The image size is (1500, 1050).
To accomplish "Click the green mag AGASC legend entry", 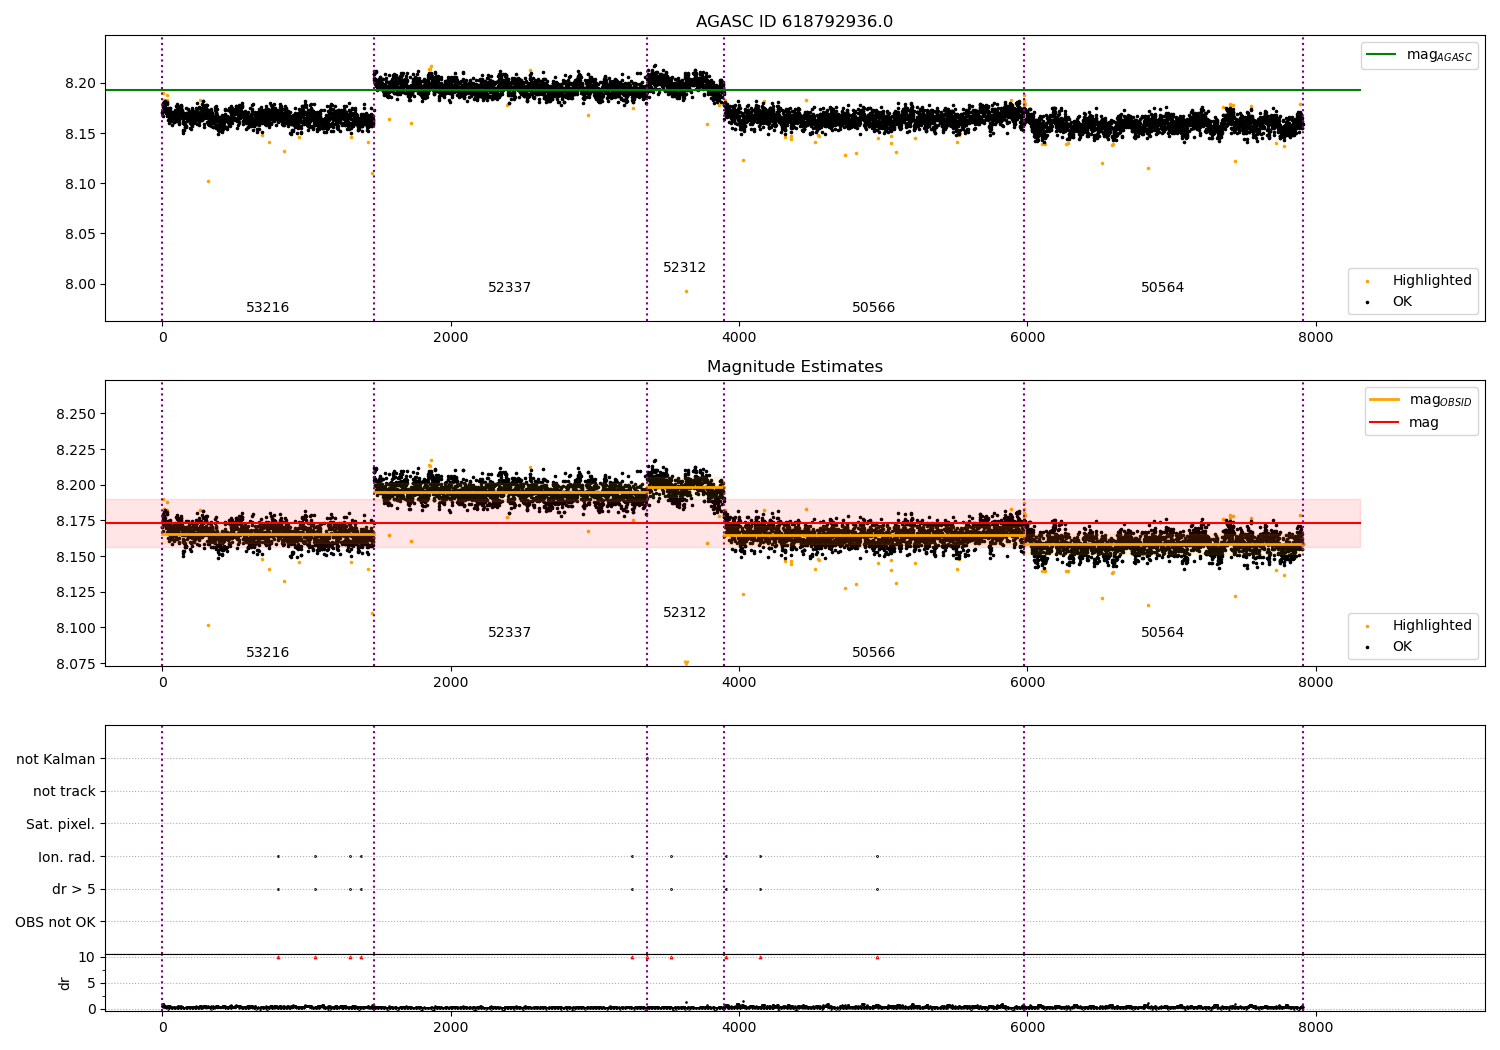I will point(1420,55).
